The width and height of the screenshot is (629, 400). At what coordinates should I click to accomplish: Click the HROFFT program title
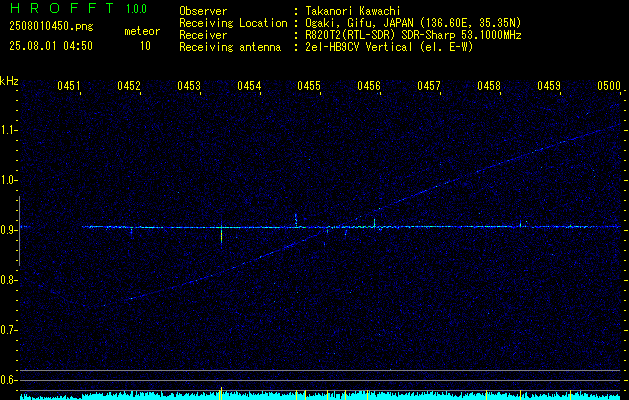(62, 8)
